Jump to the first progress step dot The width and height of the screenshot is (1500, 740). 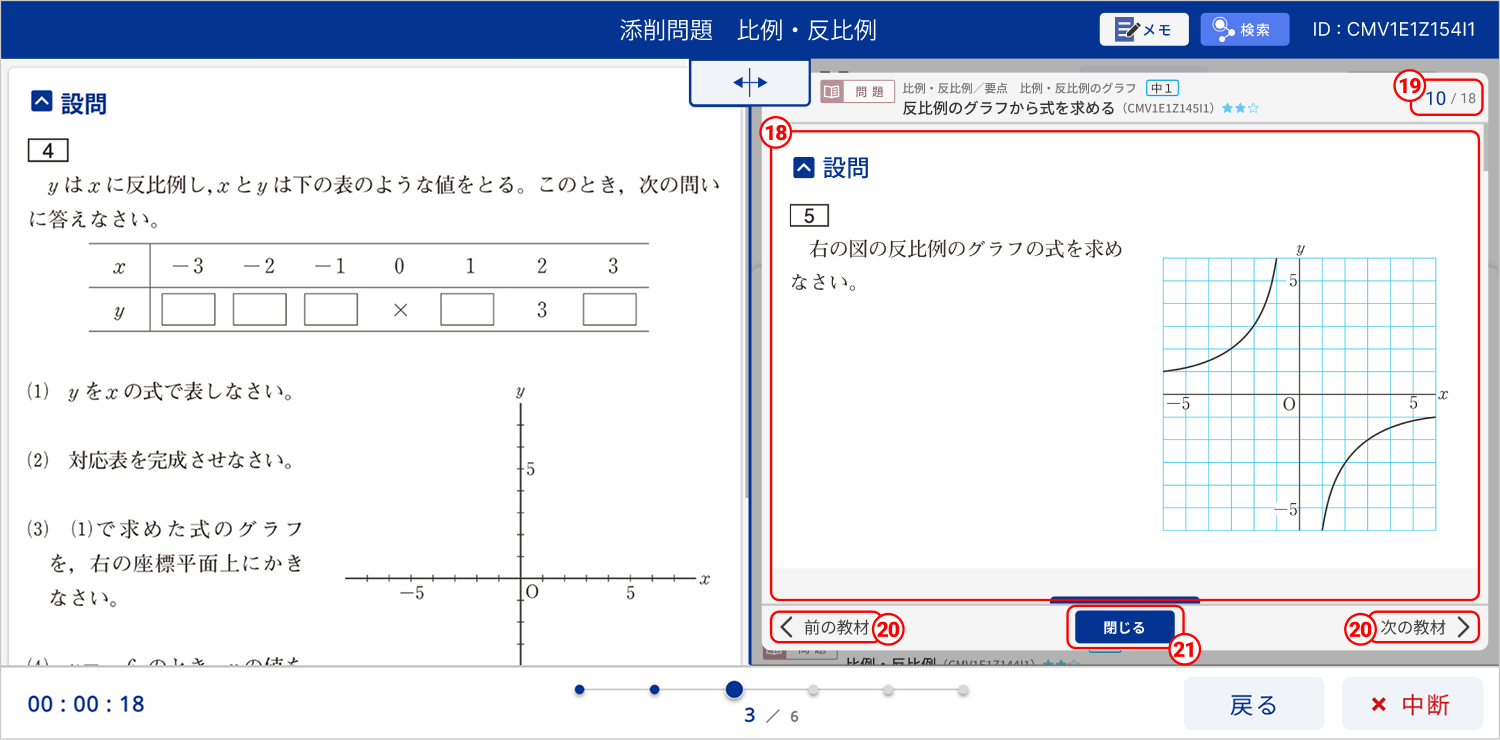tap(579, 689)
